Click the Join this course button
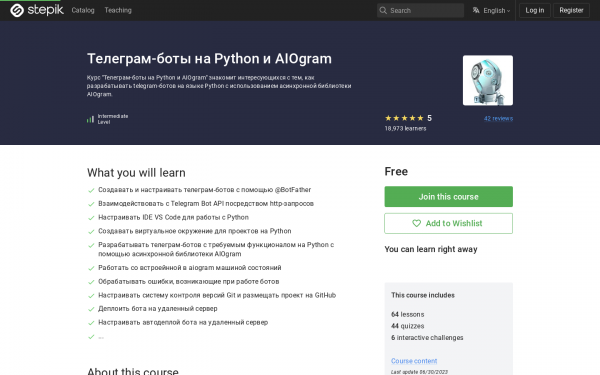 tap(448, 197)
